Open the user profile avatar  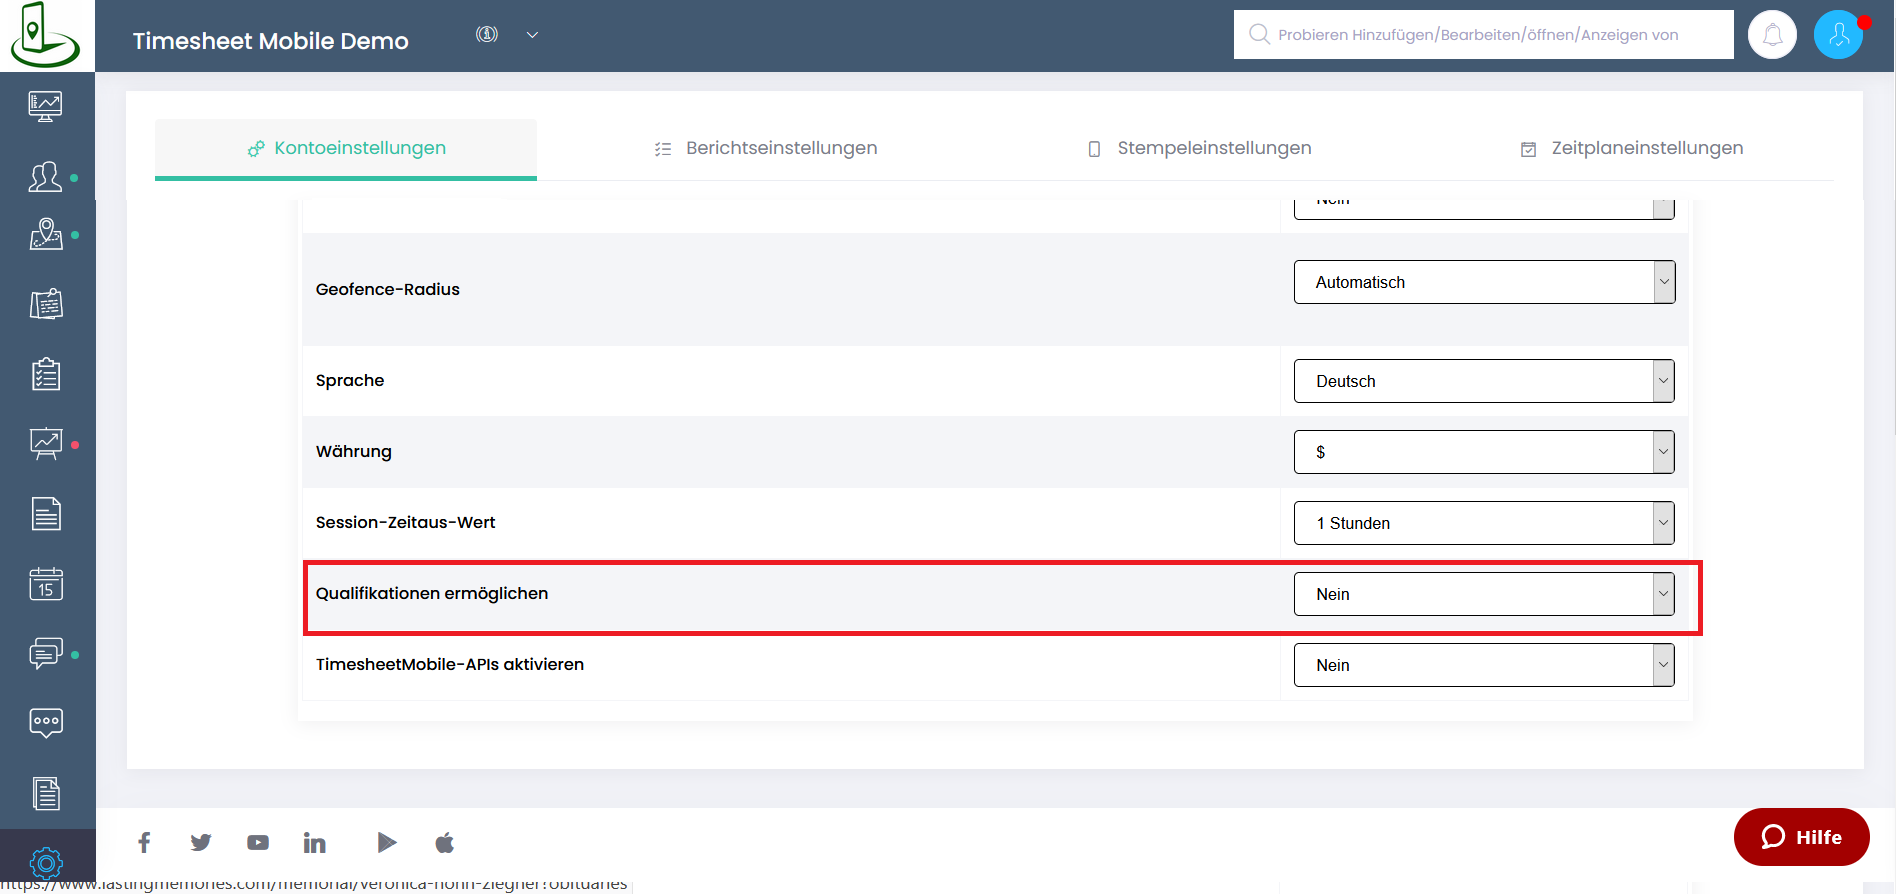click(x=1838, y=35)
